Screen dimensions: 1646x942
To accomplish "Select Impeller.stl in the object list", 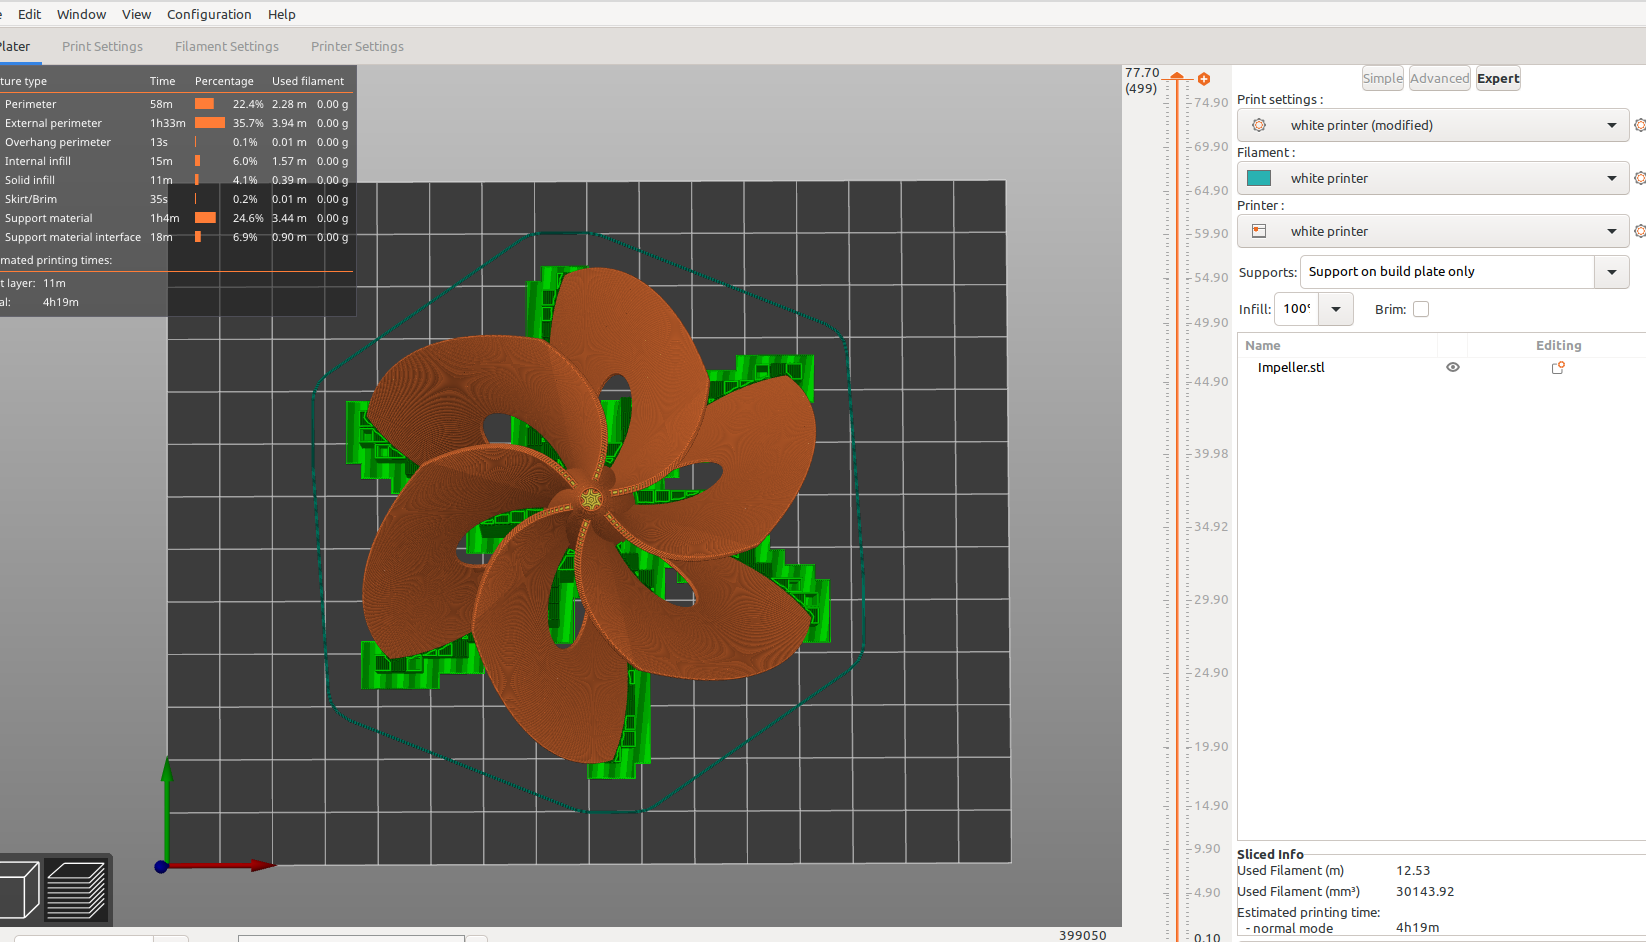I will [x=1291, y=367].
